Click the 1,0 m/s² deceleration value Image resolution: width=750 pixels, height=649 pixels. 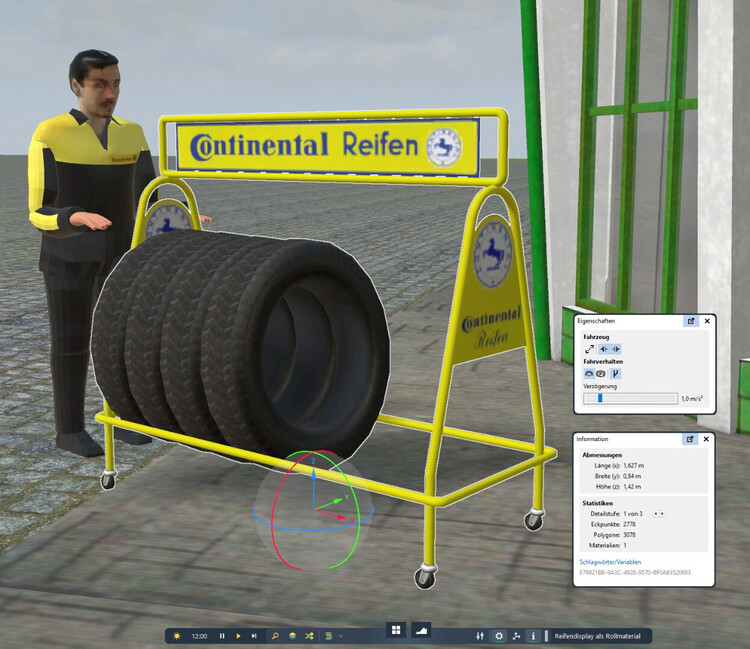692,398
